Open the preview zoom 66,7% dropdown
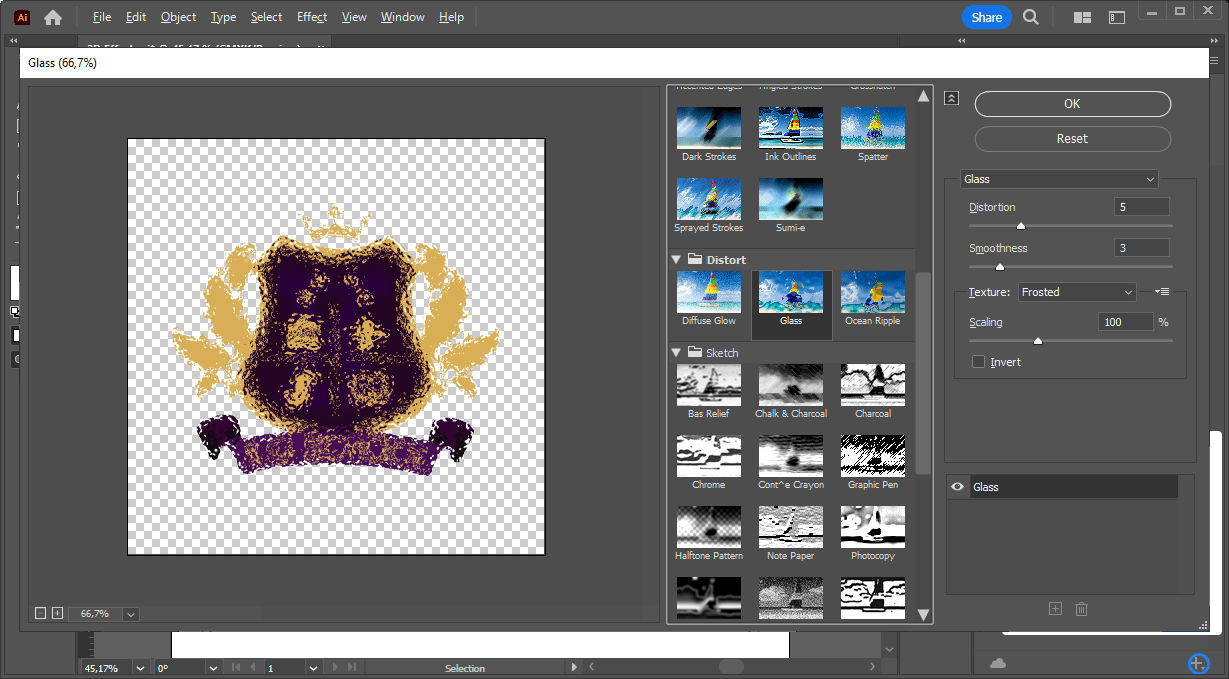 coord(131,613)
